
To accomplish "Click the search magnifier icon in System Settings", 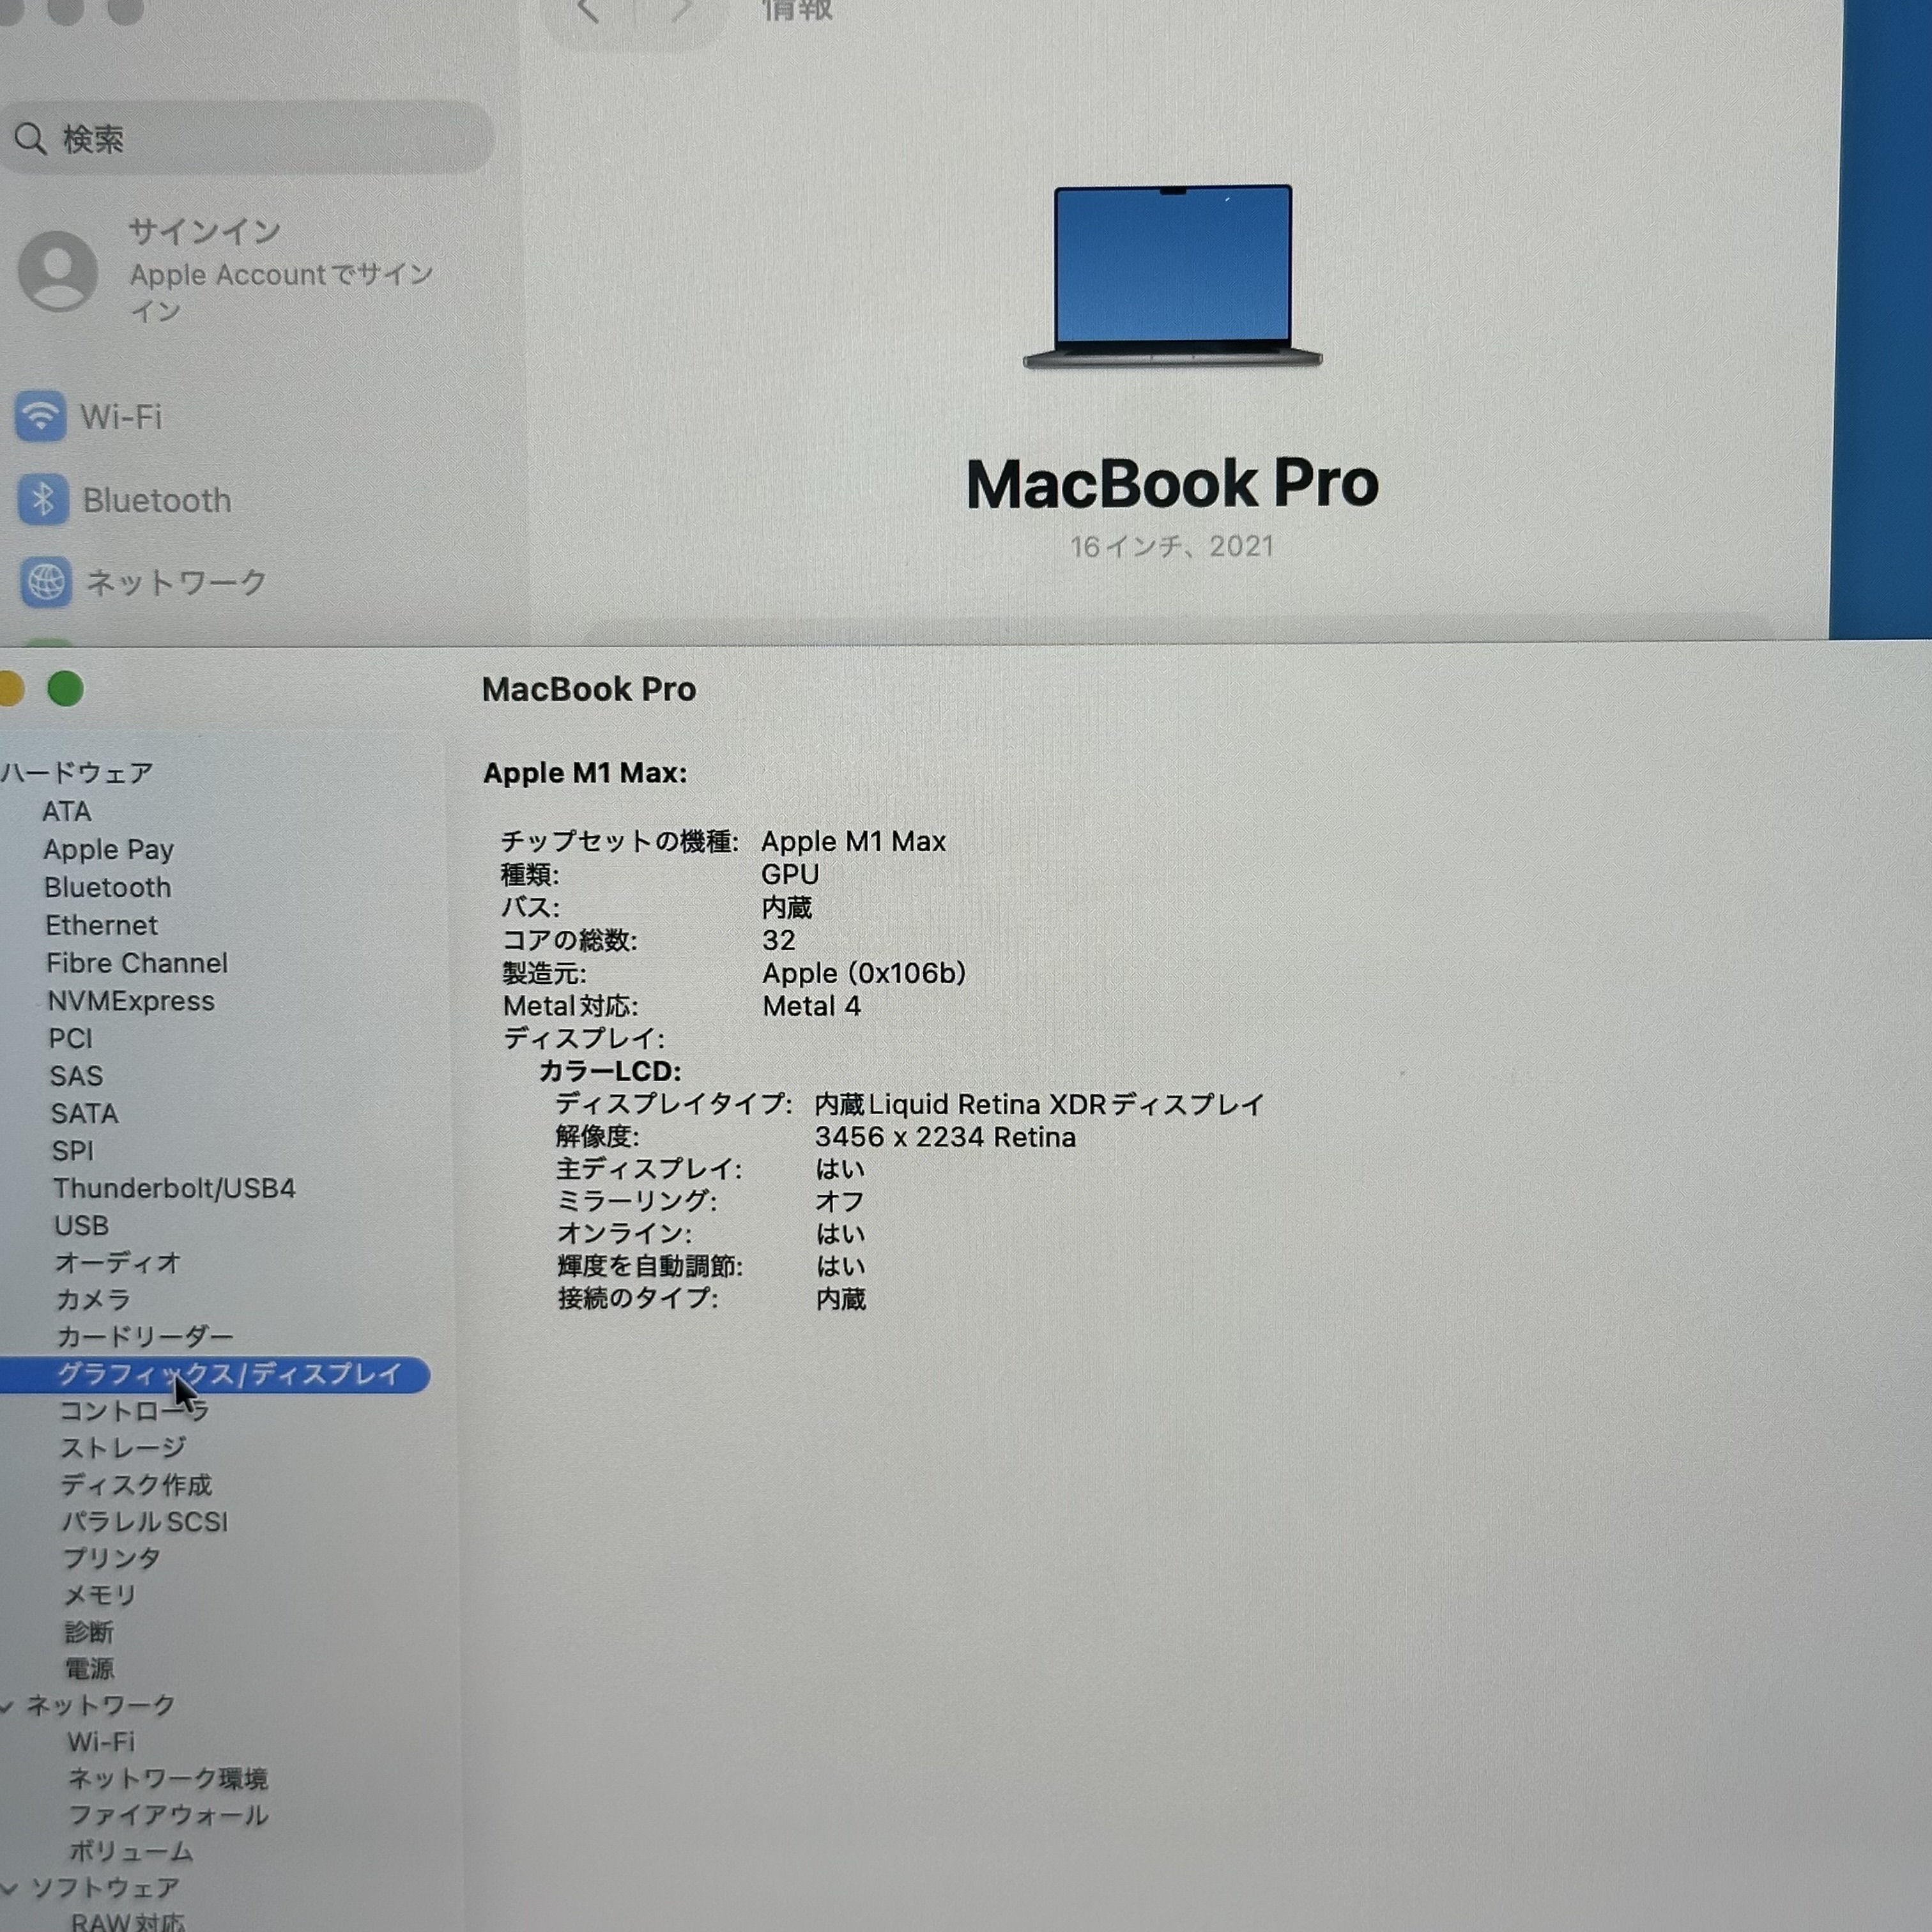I will point(31,139).
